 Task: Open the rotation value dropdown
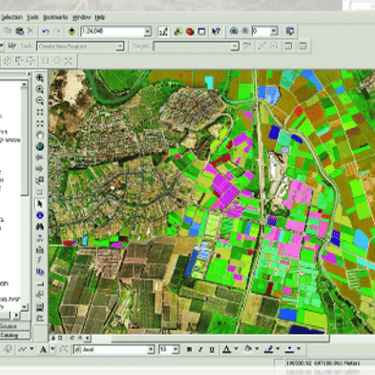(274, 31)
